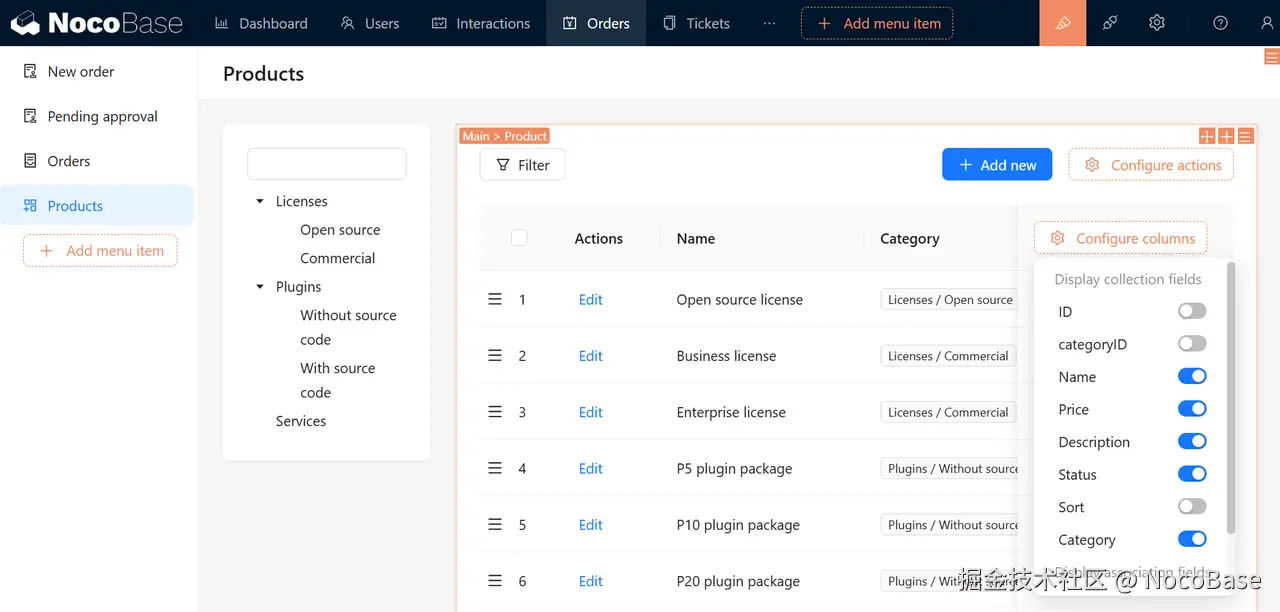This screenshot has width=1280, height=612.
Task: Click the scrollbar in the fields dropdown
Action: tap(1230, 397)
